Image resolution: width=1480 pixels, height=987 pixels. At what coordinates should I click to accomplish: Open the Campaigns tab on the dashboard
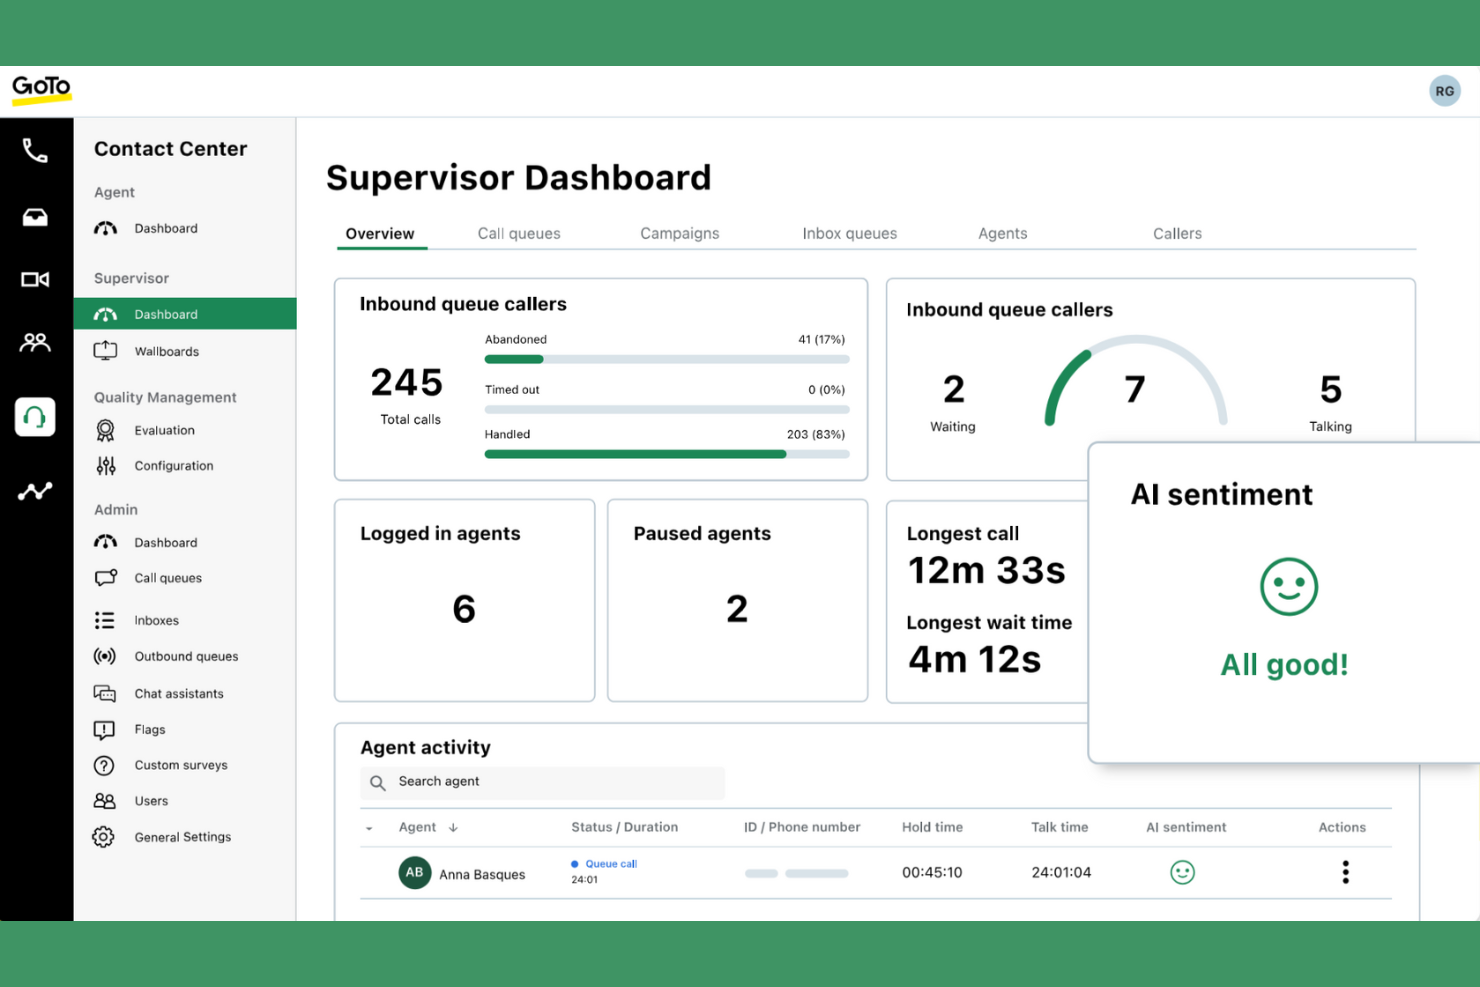(x=679, y=233)
